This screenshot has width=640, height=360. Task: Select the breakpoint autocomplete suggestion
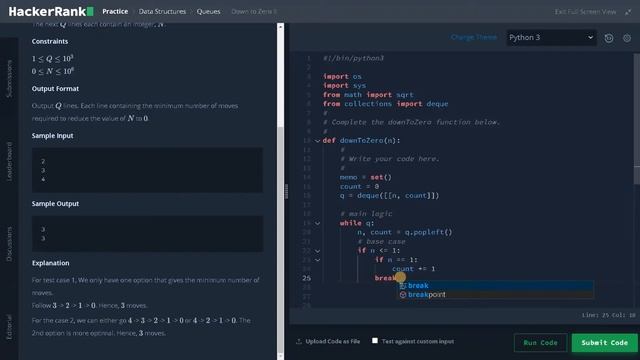495,294
